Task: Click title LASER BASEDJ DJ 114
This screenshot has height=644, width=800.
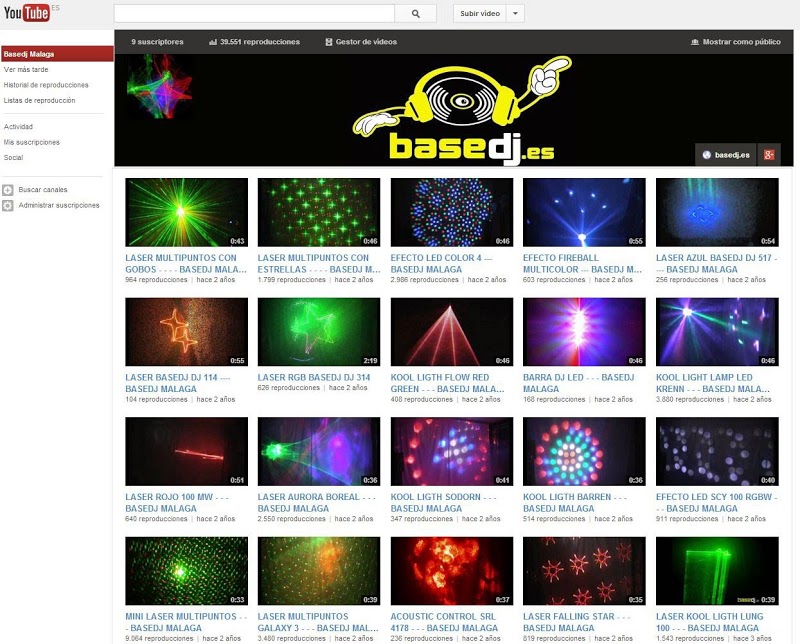Action: [178, 383]
